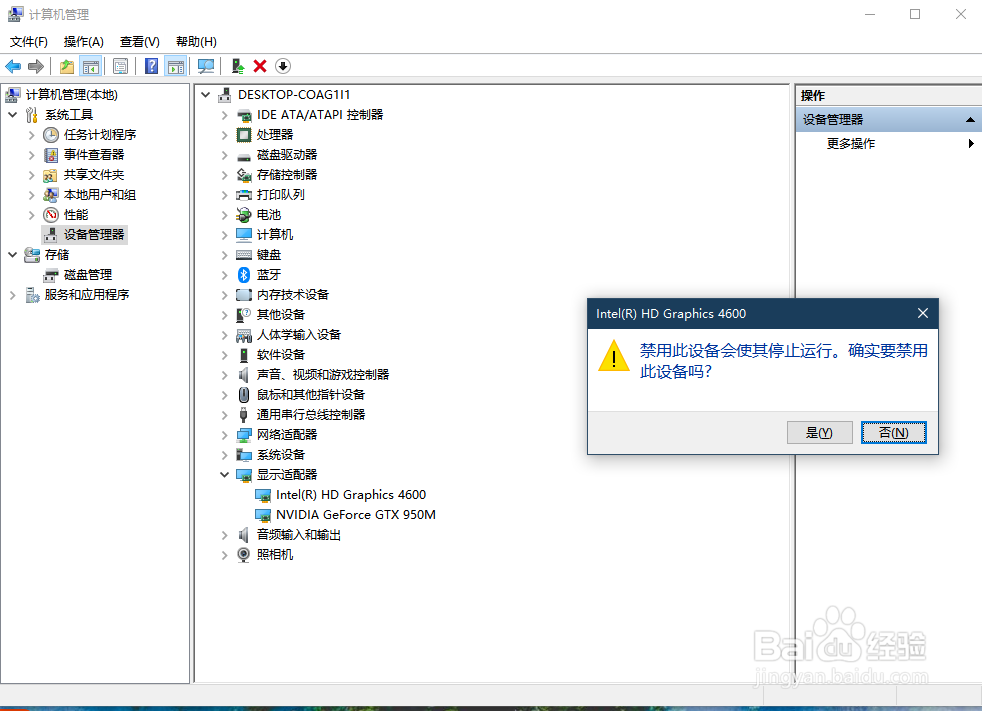Image resolution: width=982 pixels, height=711 pixels.
Task: Select the 人体学输入设备 category
Action: point(299,335)
